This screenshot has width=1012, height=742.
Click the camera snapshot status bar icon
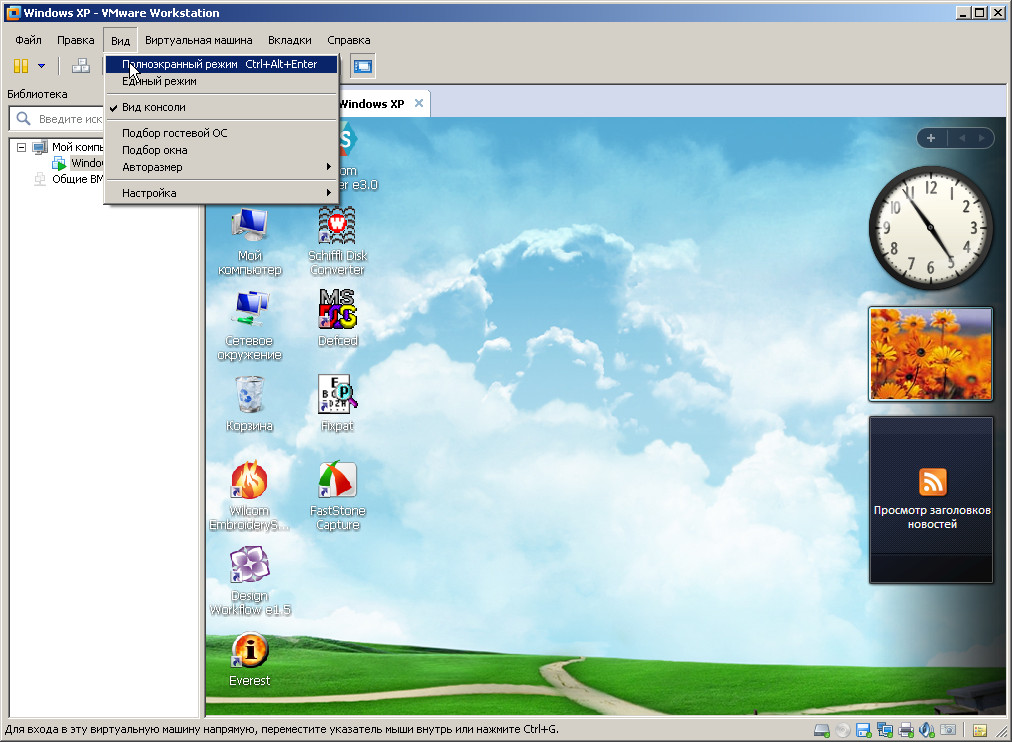[x=948, y=730]
